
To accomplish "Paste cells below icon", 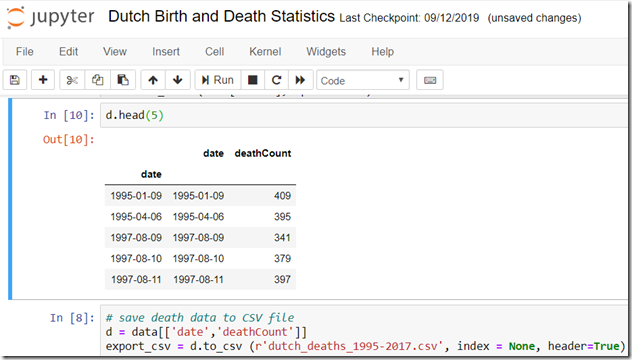I will click(x=123, y=80).
